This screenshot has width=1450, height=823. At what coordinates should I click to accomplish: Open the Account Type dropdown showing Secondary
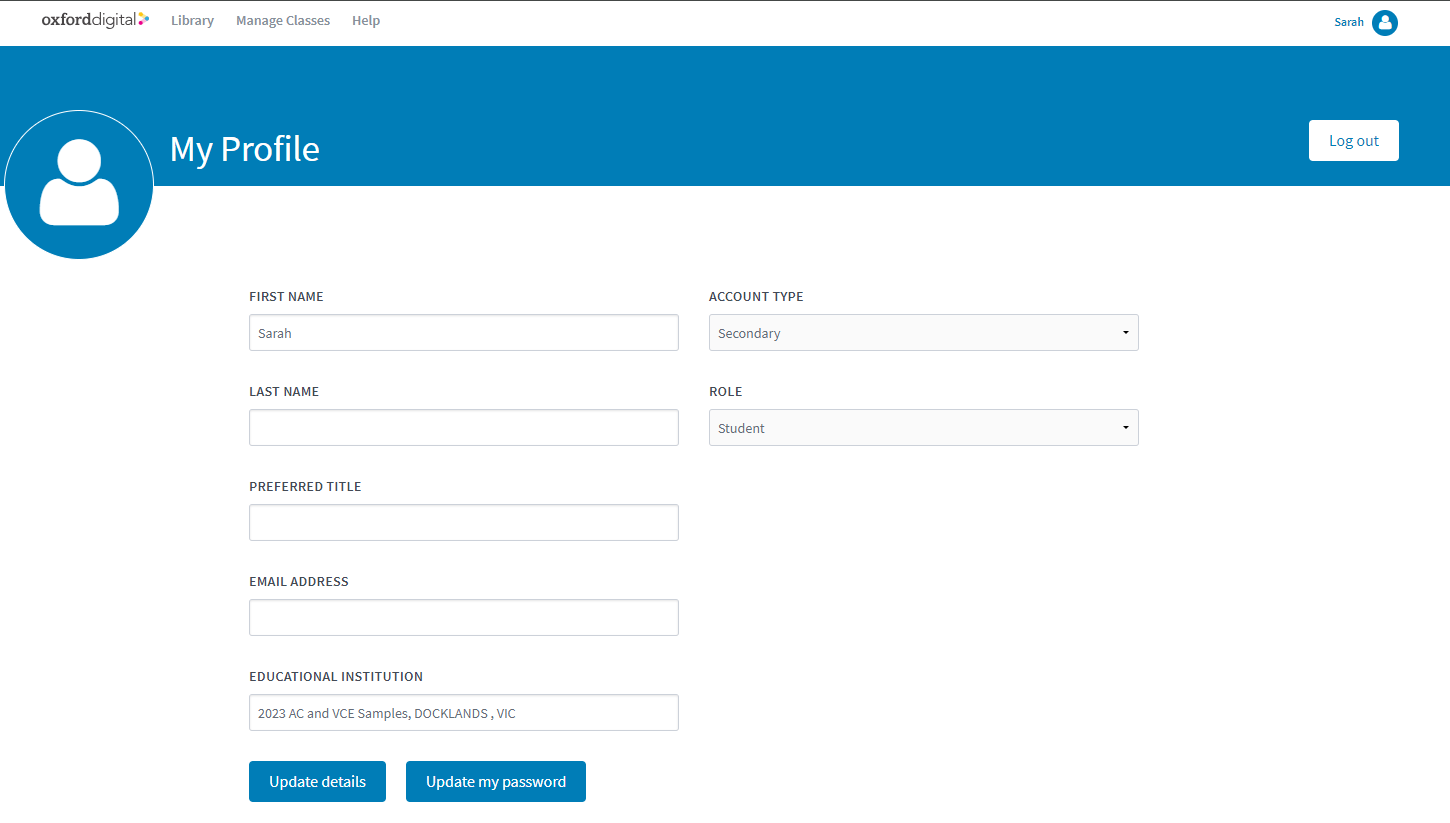(923, 332)
